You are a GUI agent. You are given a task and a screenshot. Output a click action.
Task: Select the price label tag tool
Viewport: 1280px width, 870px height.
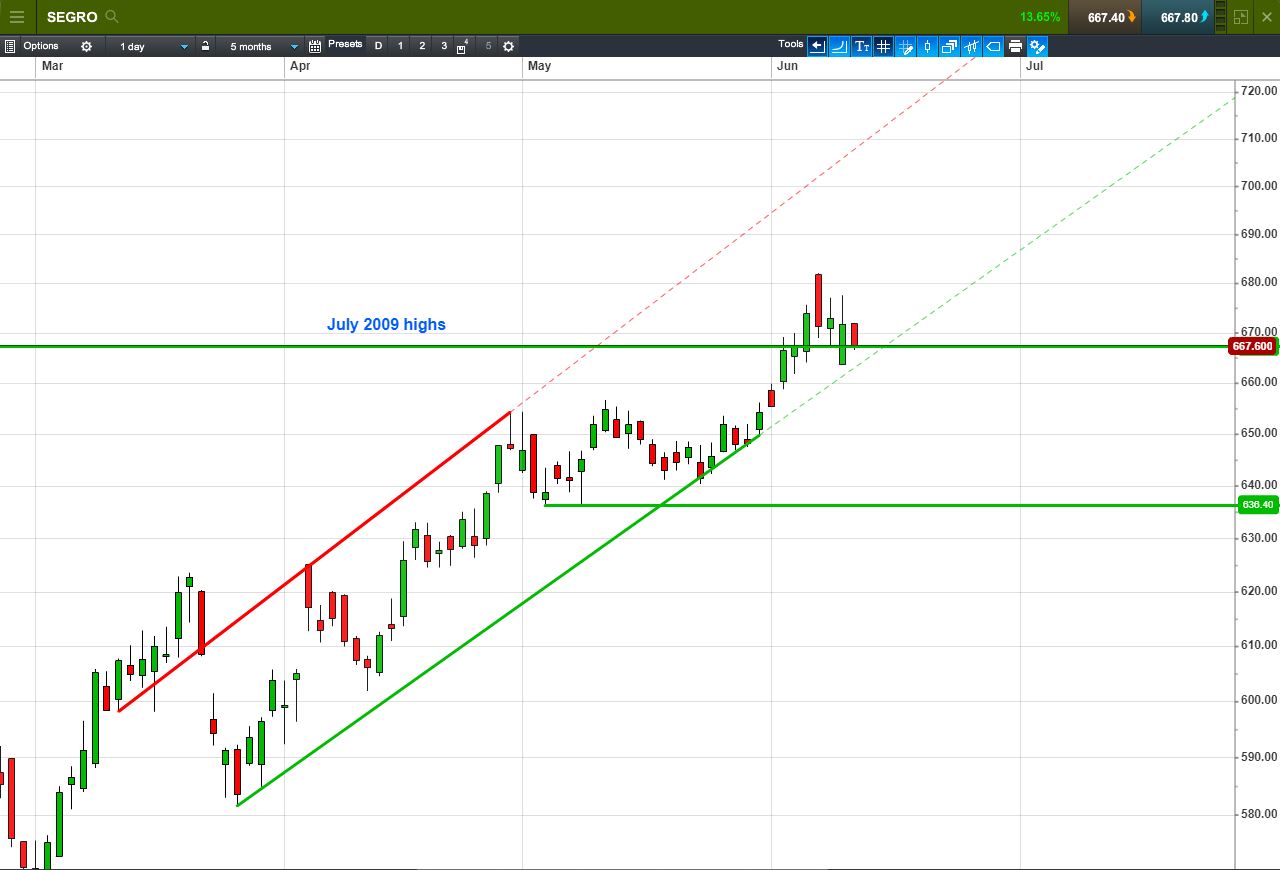pos(993,46)
